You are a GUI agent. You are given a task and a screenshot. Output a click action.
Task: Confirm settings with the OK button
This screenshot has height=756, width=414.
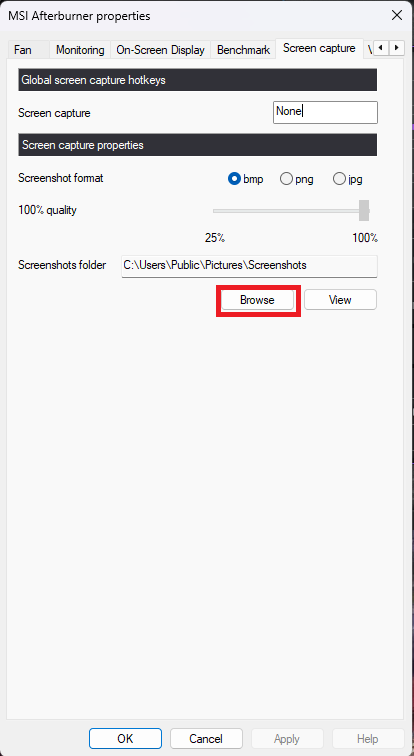click(125, 739)
